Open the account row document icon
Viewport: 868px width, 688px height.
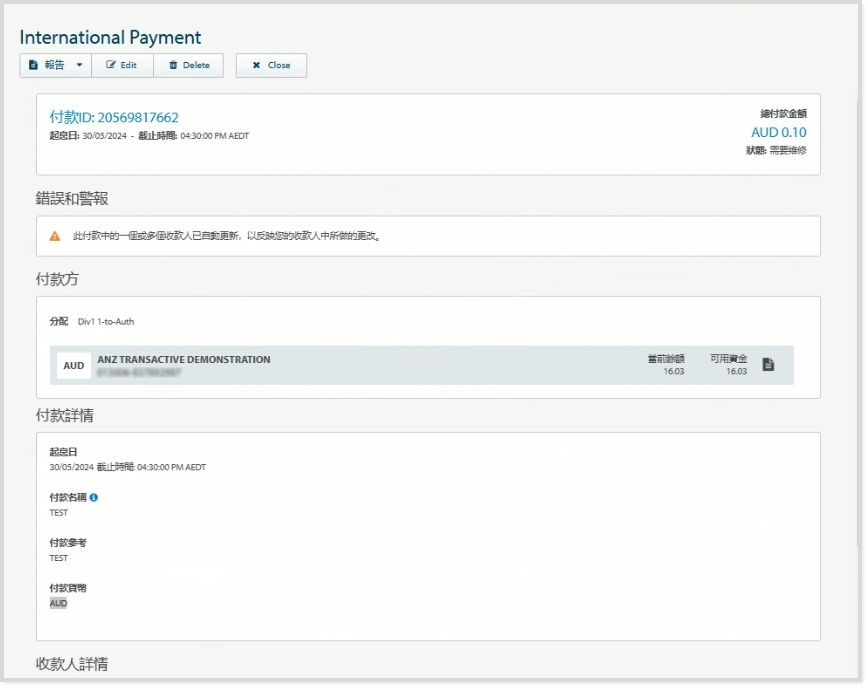tap(768, 365)
